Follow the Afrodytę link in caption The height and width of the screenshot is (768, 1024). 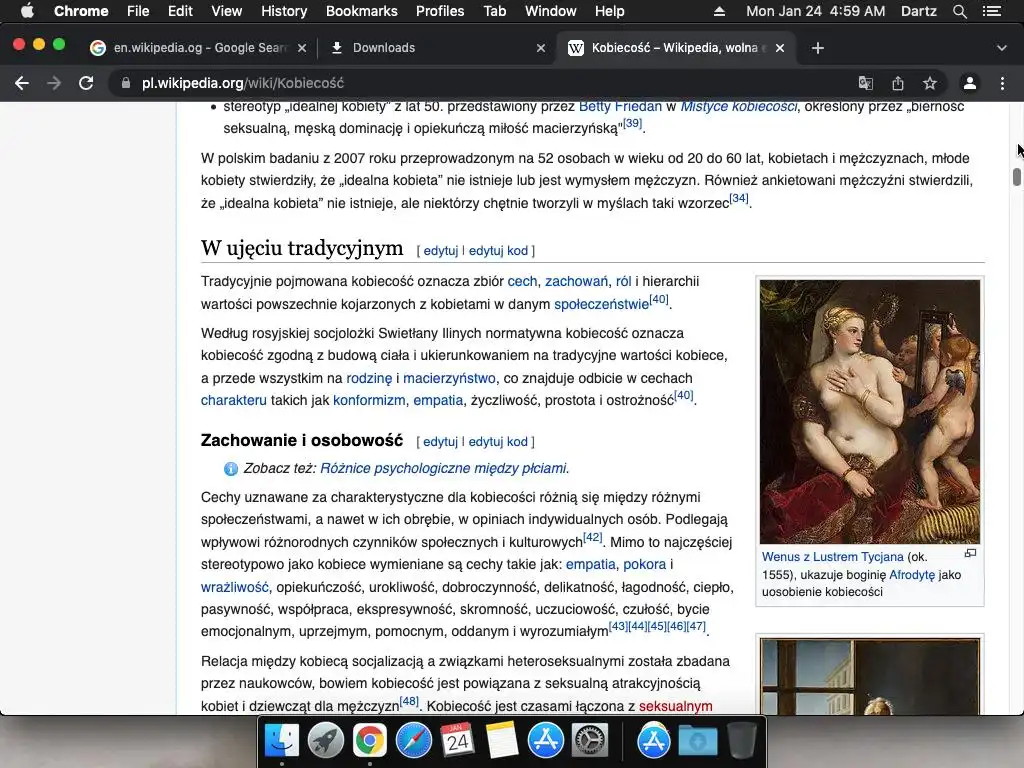[912, 575]
